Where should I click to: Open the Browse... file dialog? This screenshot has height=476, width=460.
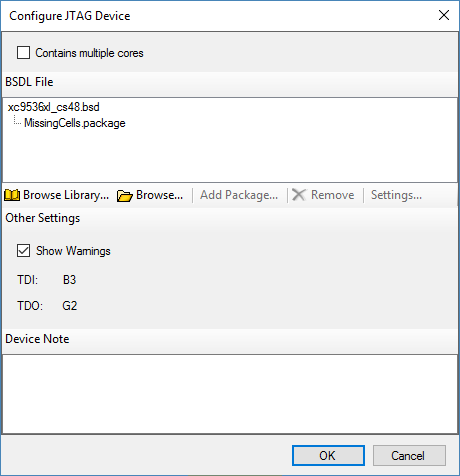click(x=150, y=195)
